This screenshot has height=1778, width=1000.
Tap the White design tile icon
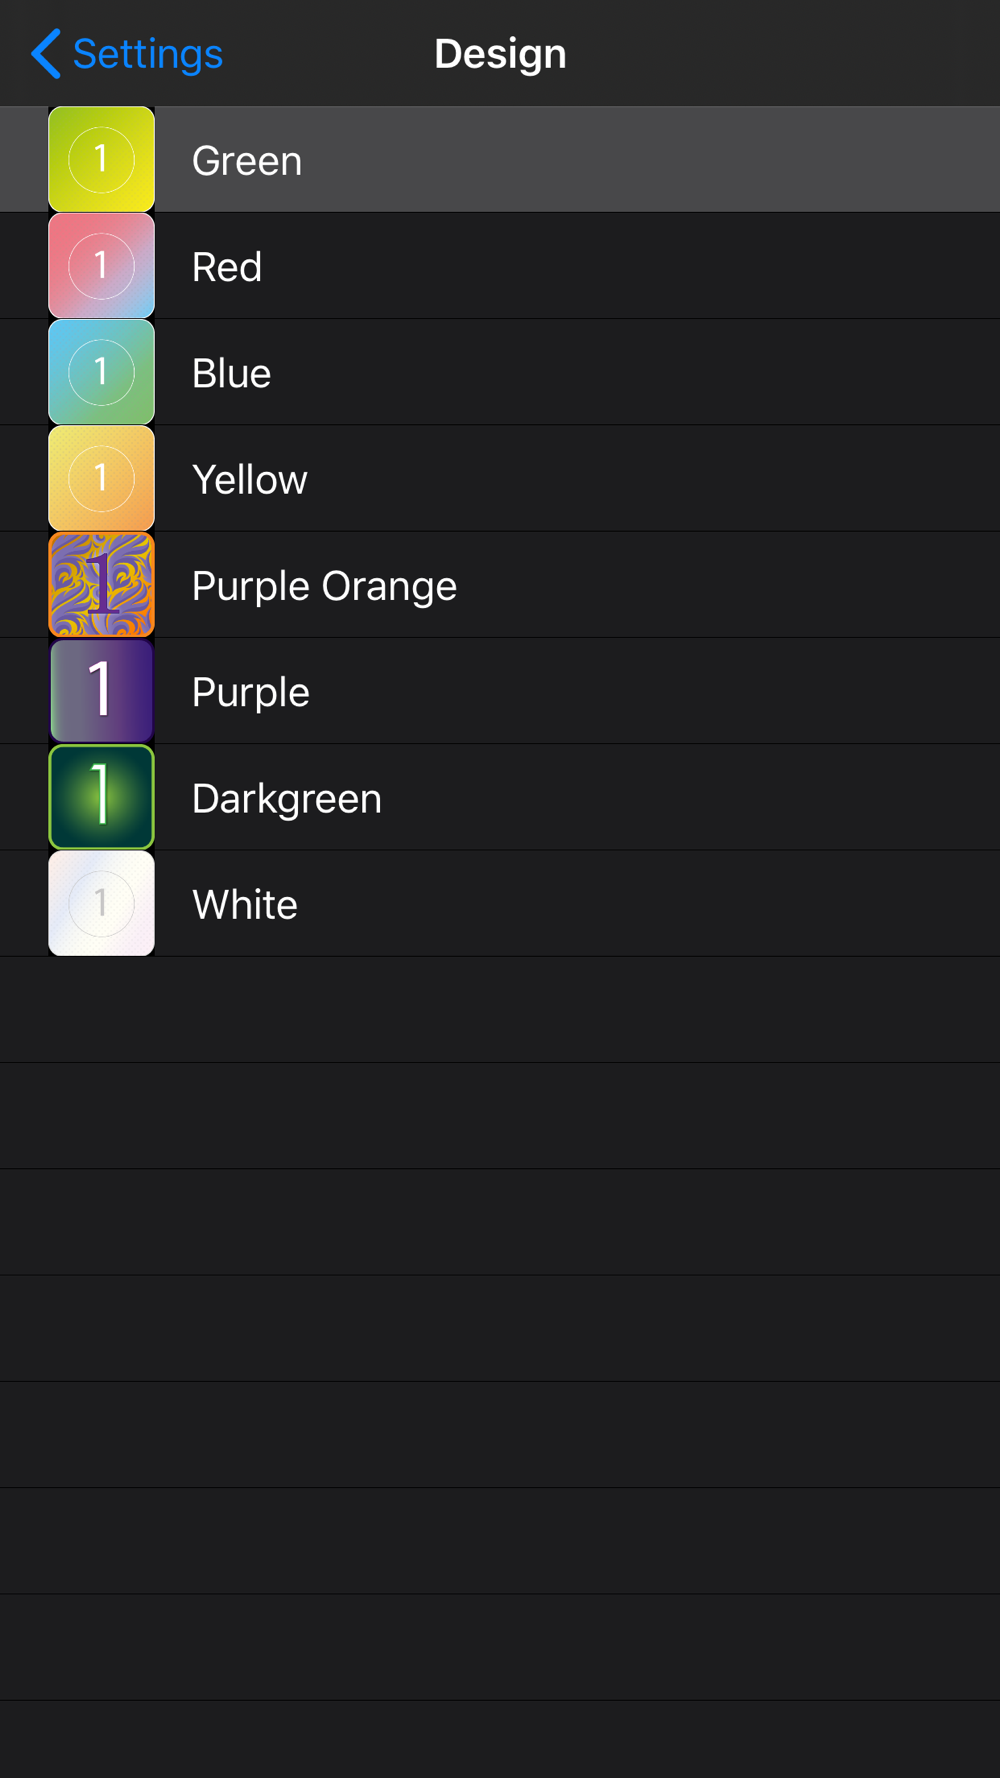[x=101, y=903]
